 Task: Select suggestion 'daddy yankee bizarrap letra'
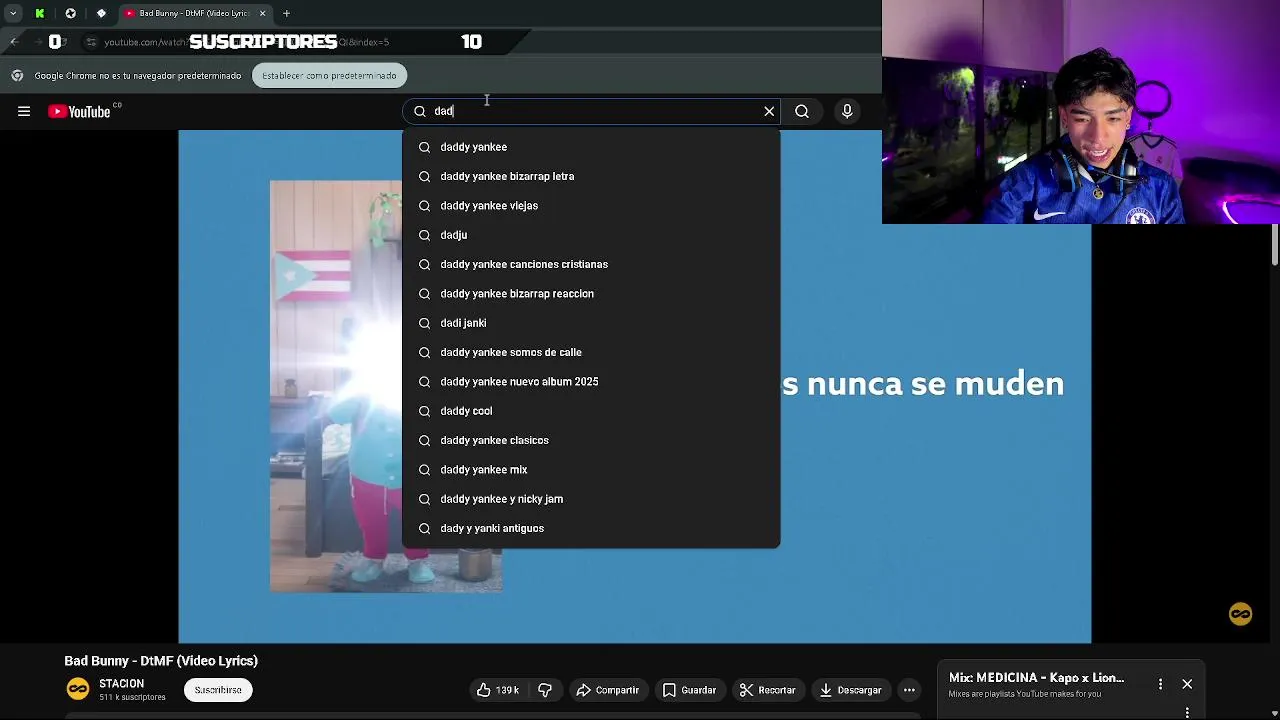591,176
